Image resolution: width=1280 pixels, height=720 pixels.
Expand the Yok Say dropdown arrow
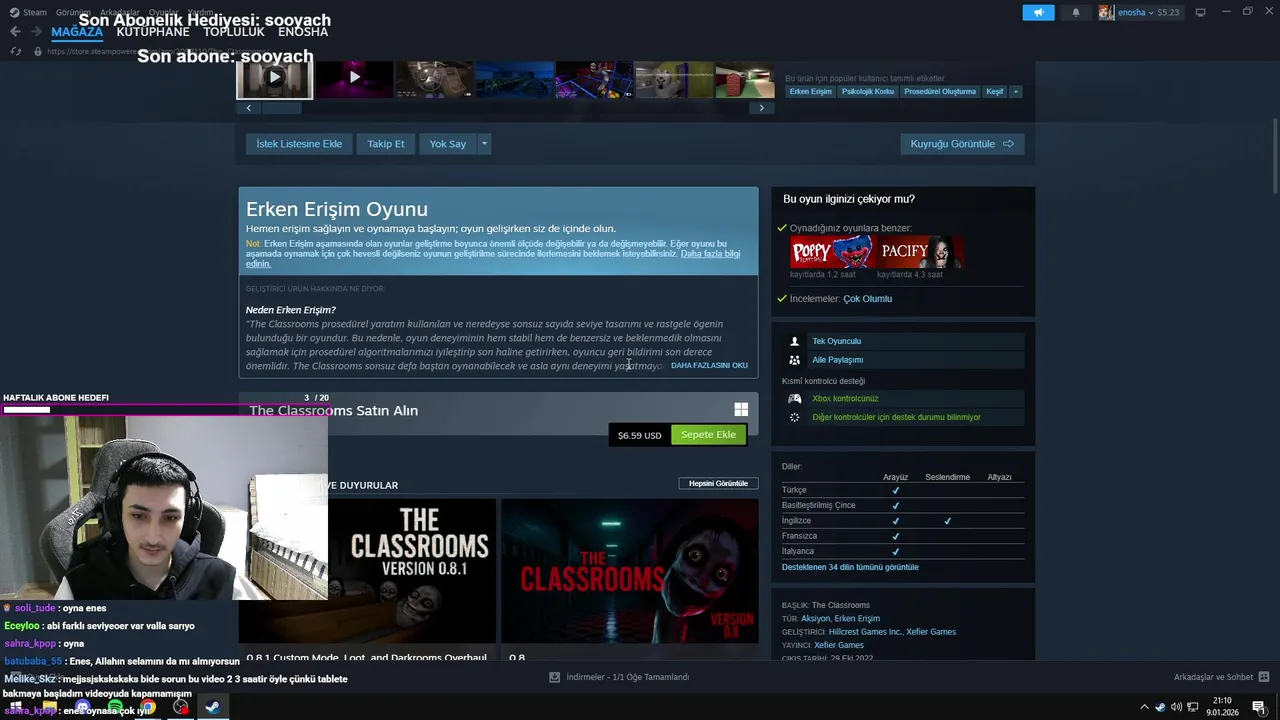484,144
